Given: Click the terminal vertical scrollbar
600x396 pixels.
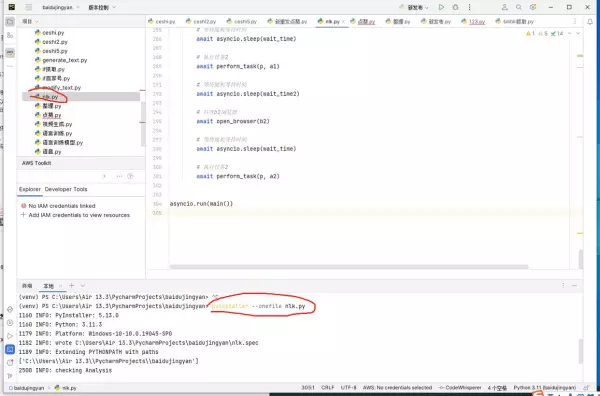Looking at the screenshot, I should click(x=581, y=351).
